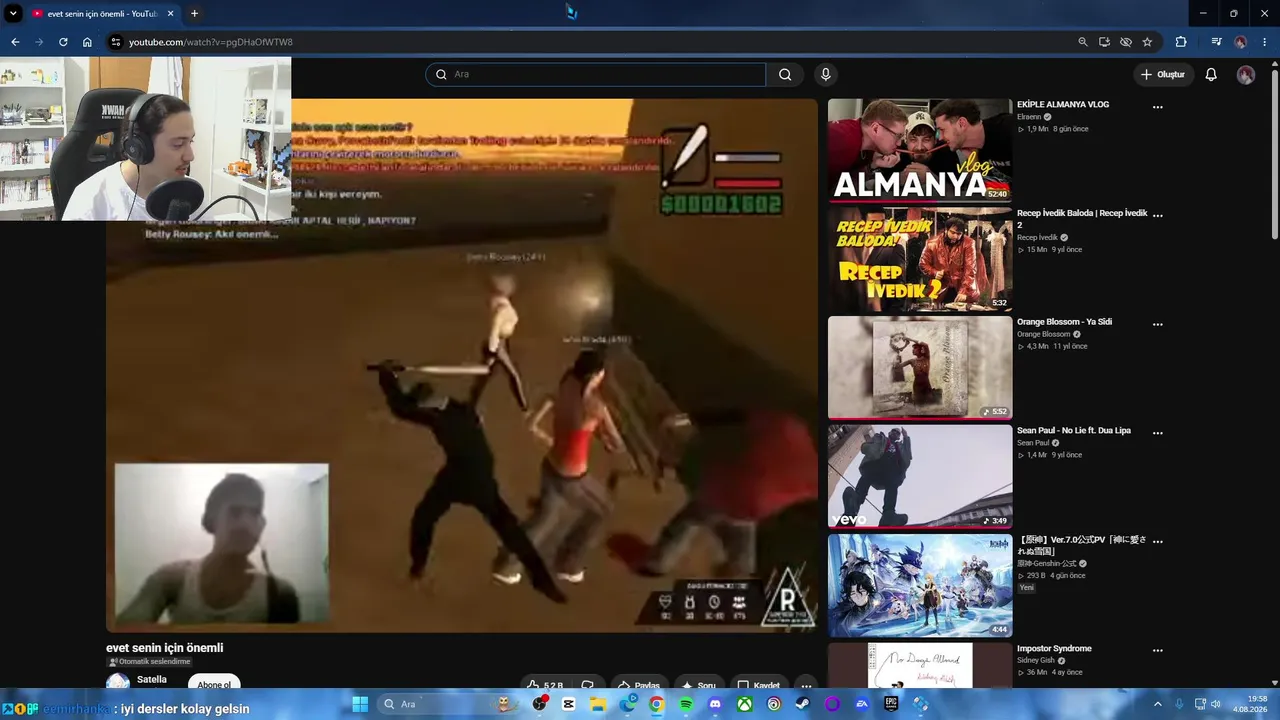This screenshot has width=1280, height=720.
Task: Open Discord from the taskbar
Action: (715, 704)
